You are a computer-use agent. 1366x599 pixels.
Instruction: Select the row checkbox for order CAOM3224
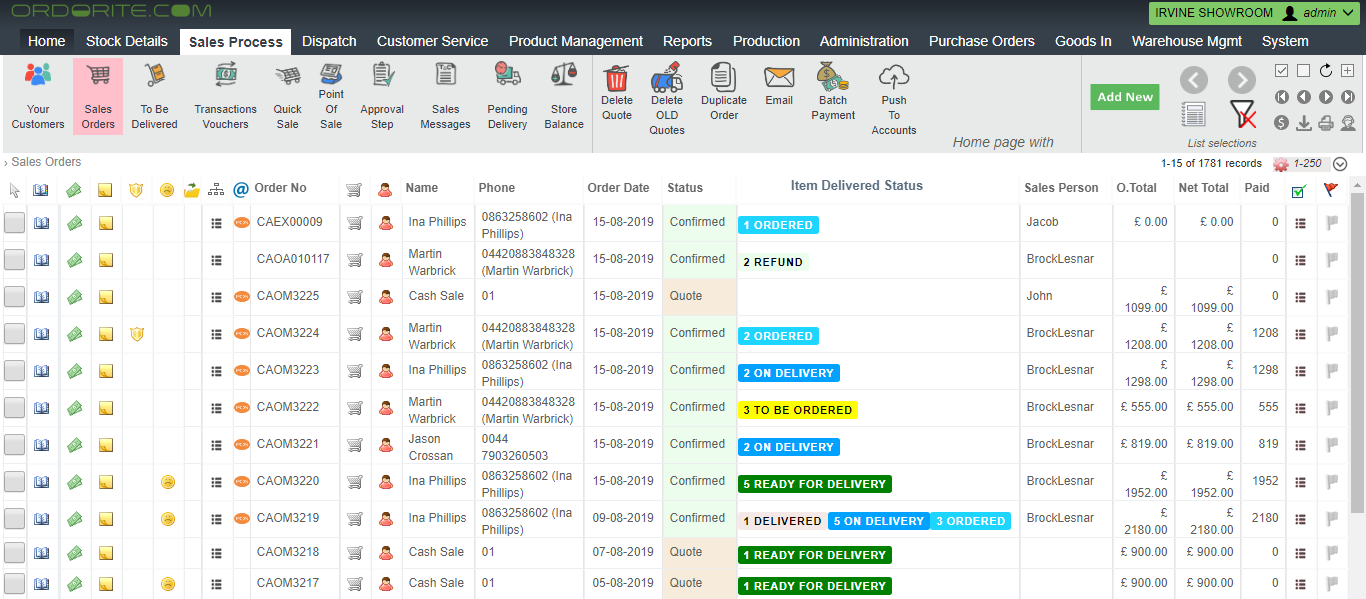tap(14, 334)
